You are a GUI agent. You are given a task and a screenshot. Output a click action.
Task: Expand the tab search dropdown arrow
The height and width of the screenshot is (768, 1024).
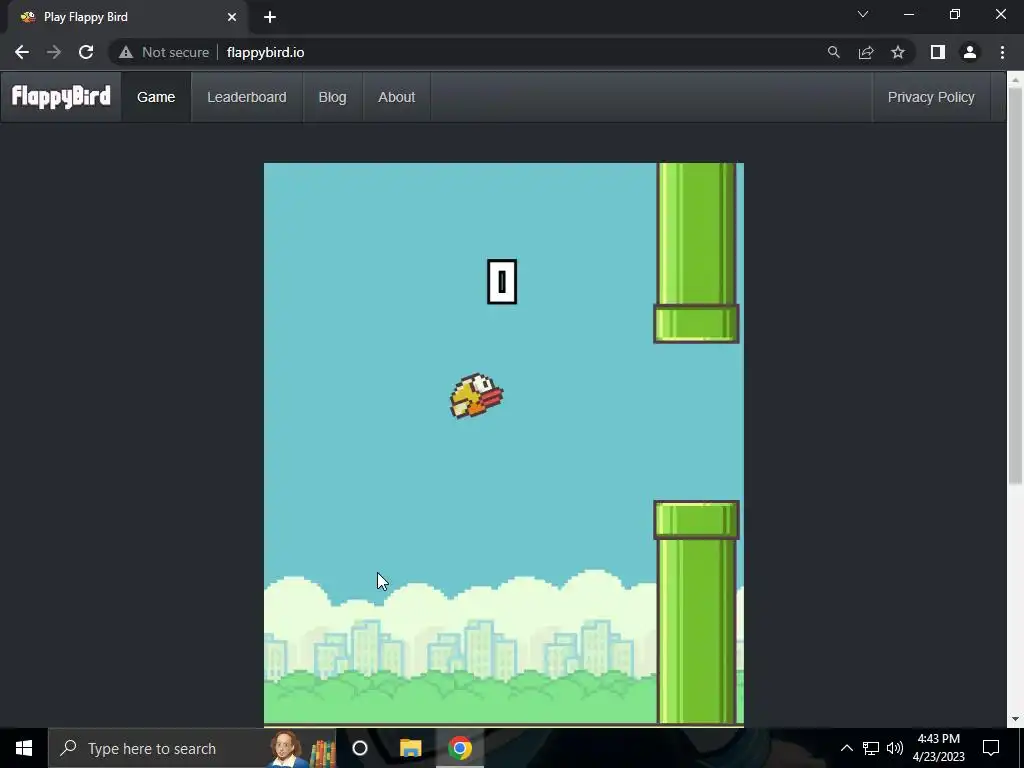(x=863, y=14)
